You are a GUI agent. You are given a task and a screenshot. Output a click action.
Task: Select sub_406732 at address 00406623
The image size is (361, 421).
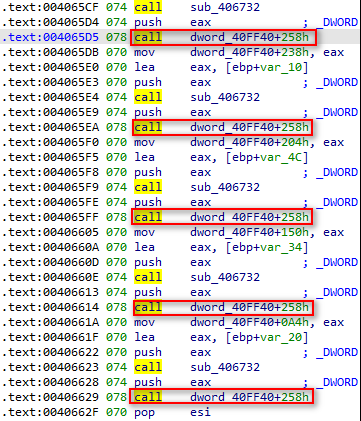225,367
